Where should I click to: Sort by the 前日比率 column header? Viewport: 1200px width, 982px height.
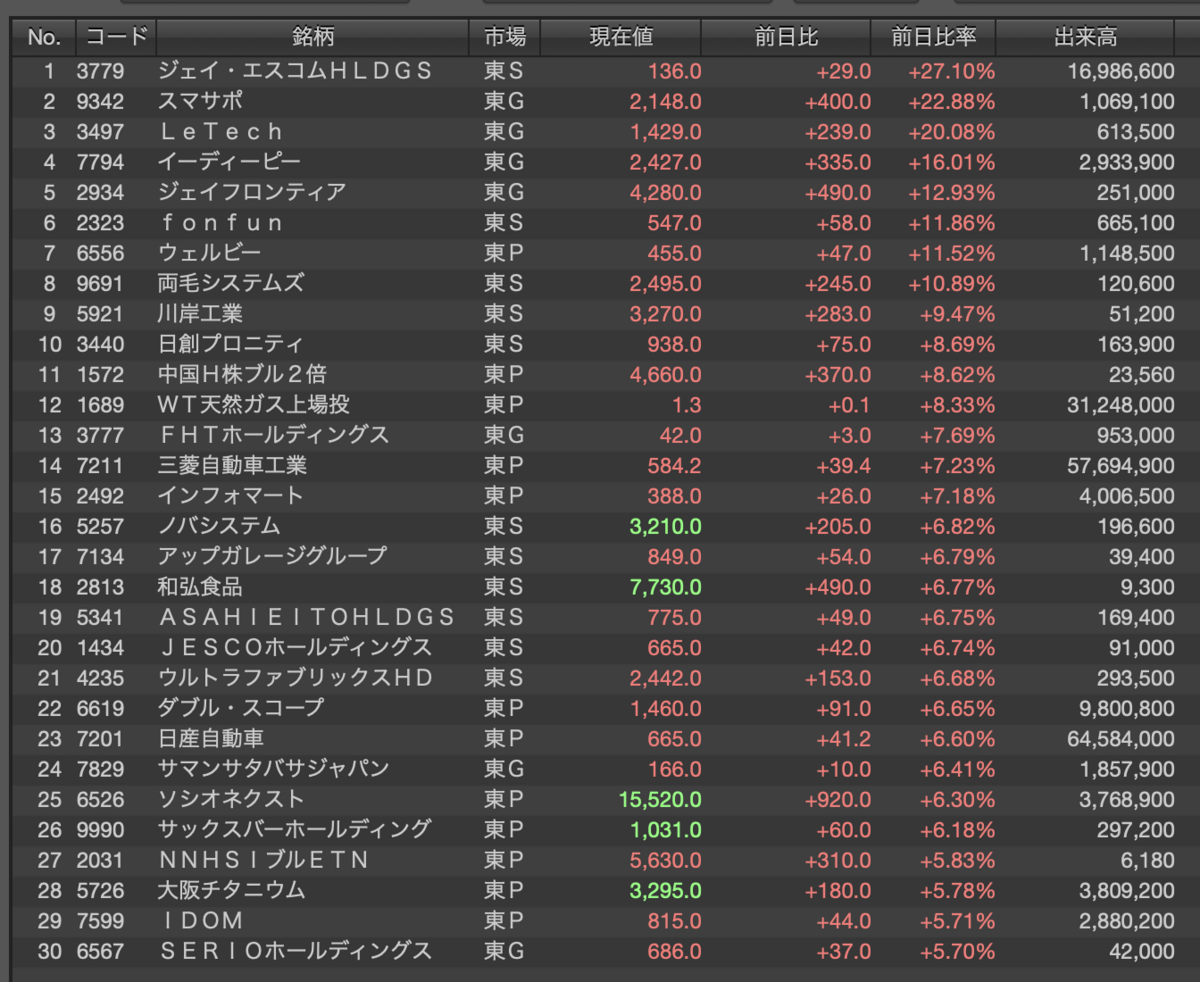[933, 38]
